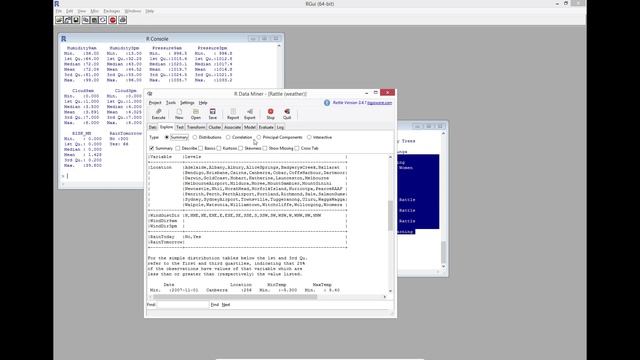Image resolution: width=640 pixels, height=360 pixels.
Task: Open the Help menu in Rattle window
Action: 203,103
